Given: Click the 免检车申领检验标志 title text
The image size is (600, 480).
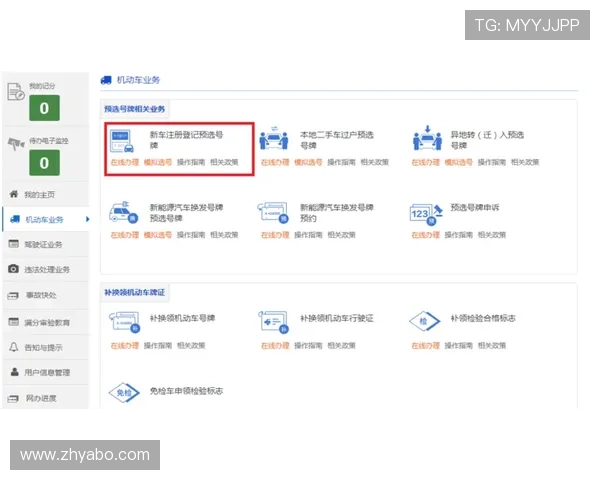Looking at the screenshot, I should [x=186, y=391].
